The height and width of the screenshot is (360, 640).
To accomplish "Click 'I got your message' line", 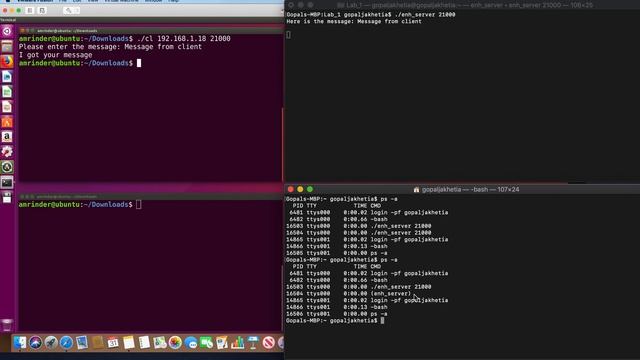I will [x=56, y=55].
